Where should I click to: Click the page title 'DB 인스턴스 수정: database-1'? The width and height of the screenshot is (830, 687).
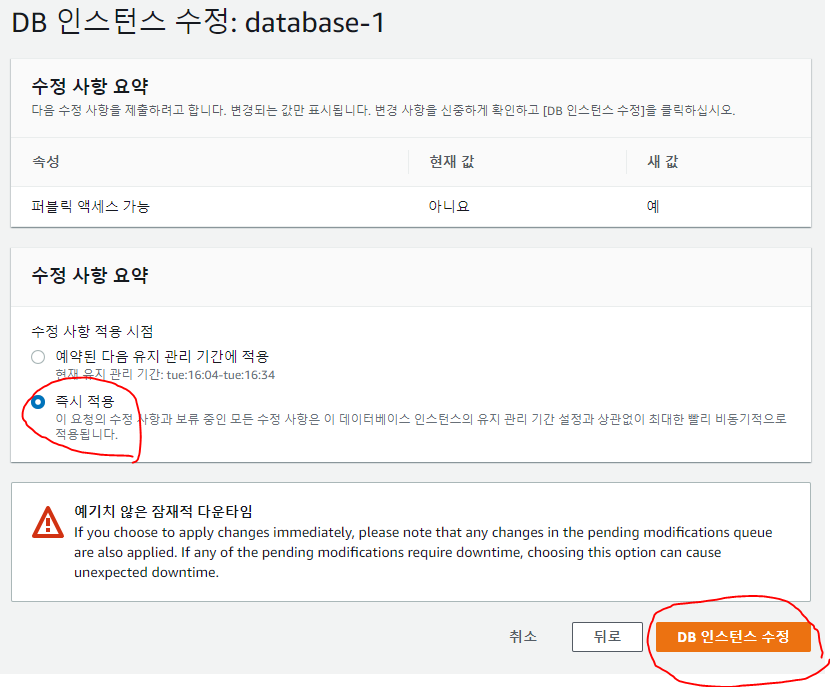(198, 22)
